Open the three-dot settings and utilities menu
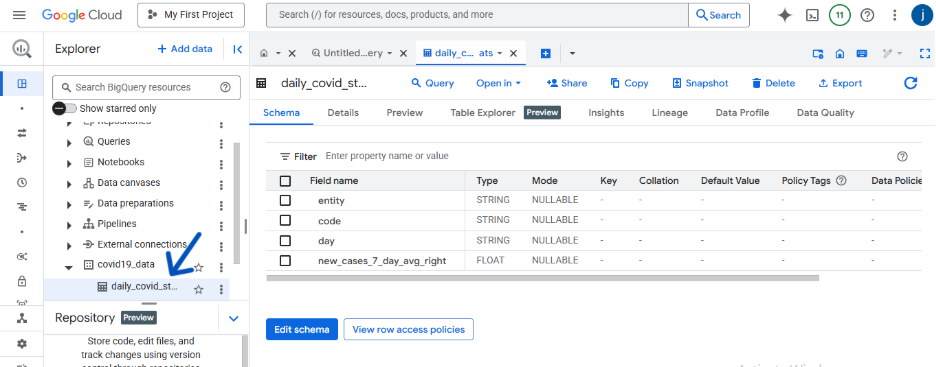Image resolution: width=936 pixels, height=367 pixels. point(894,16)
